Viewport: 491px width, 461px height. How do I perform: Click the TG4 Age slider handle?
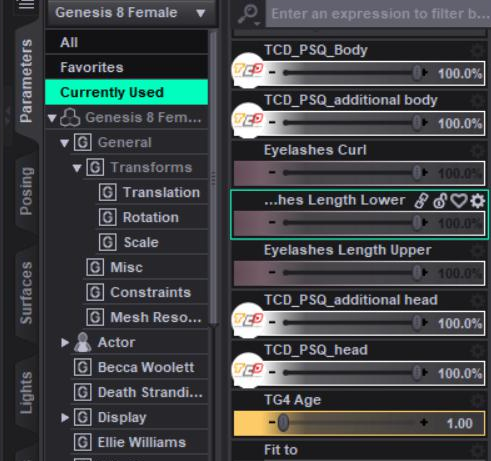click(x=283, y=423)
